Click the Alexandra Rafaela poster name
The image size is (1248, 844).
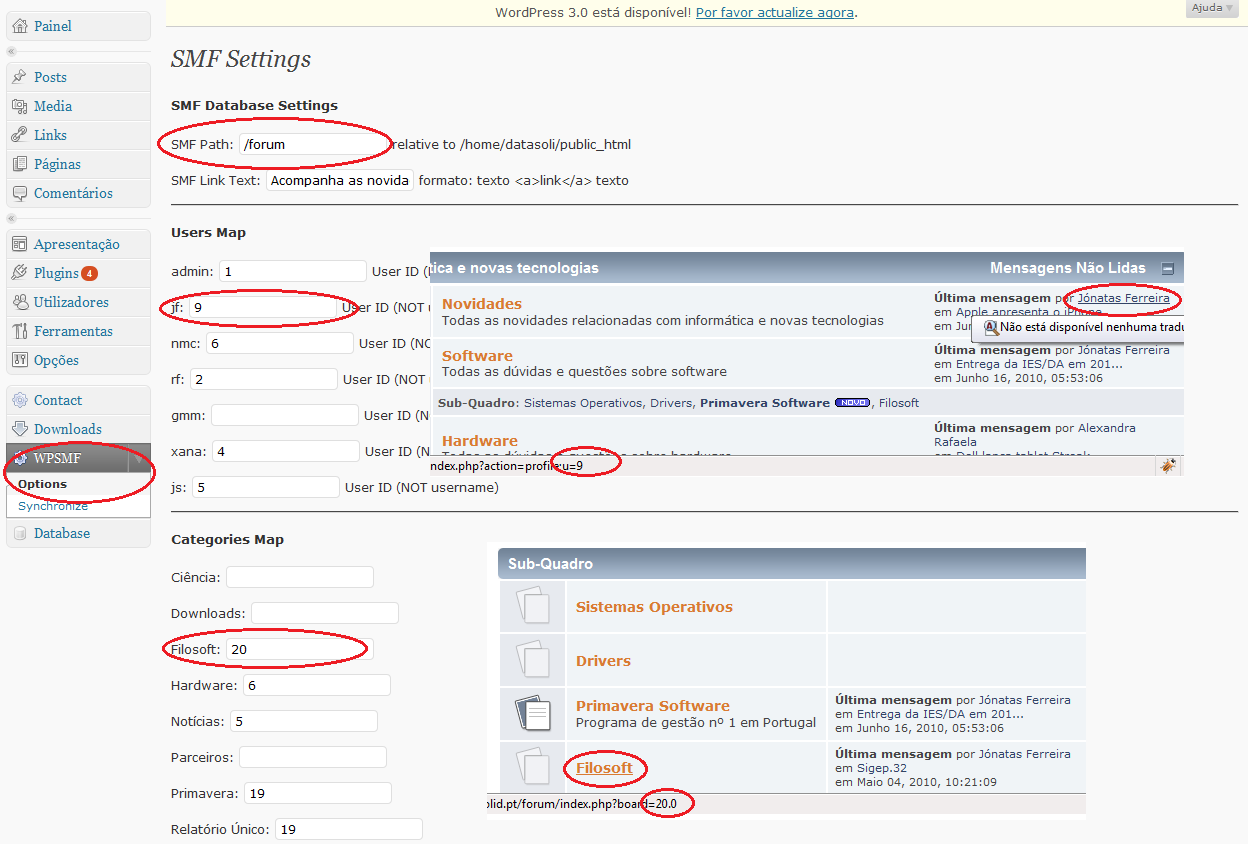point(1035,435)
